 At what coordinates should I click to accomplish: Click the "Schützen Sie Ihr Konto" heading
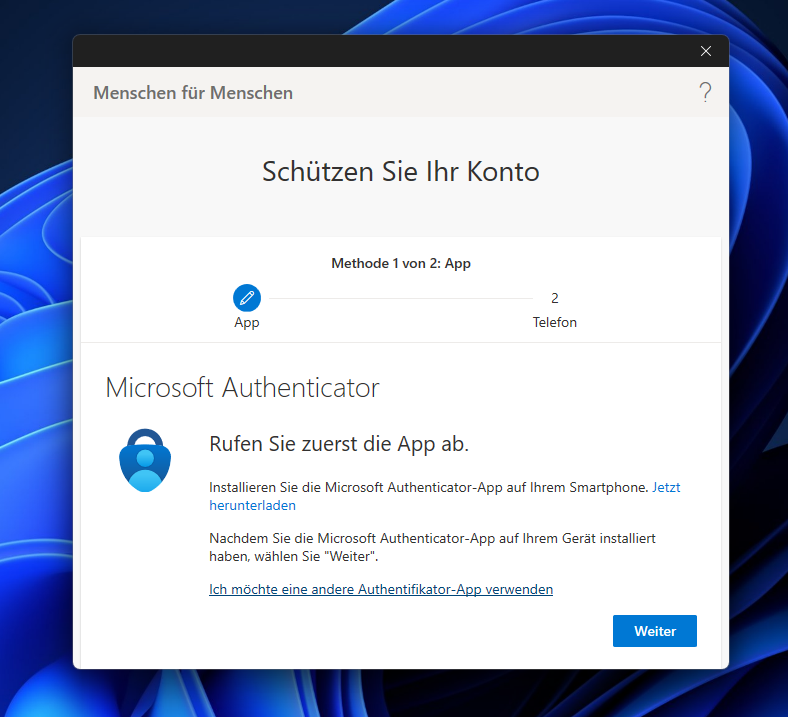(400, 172)
